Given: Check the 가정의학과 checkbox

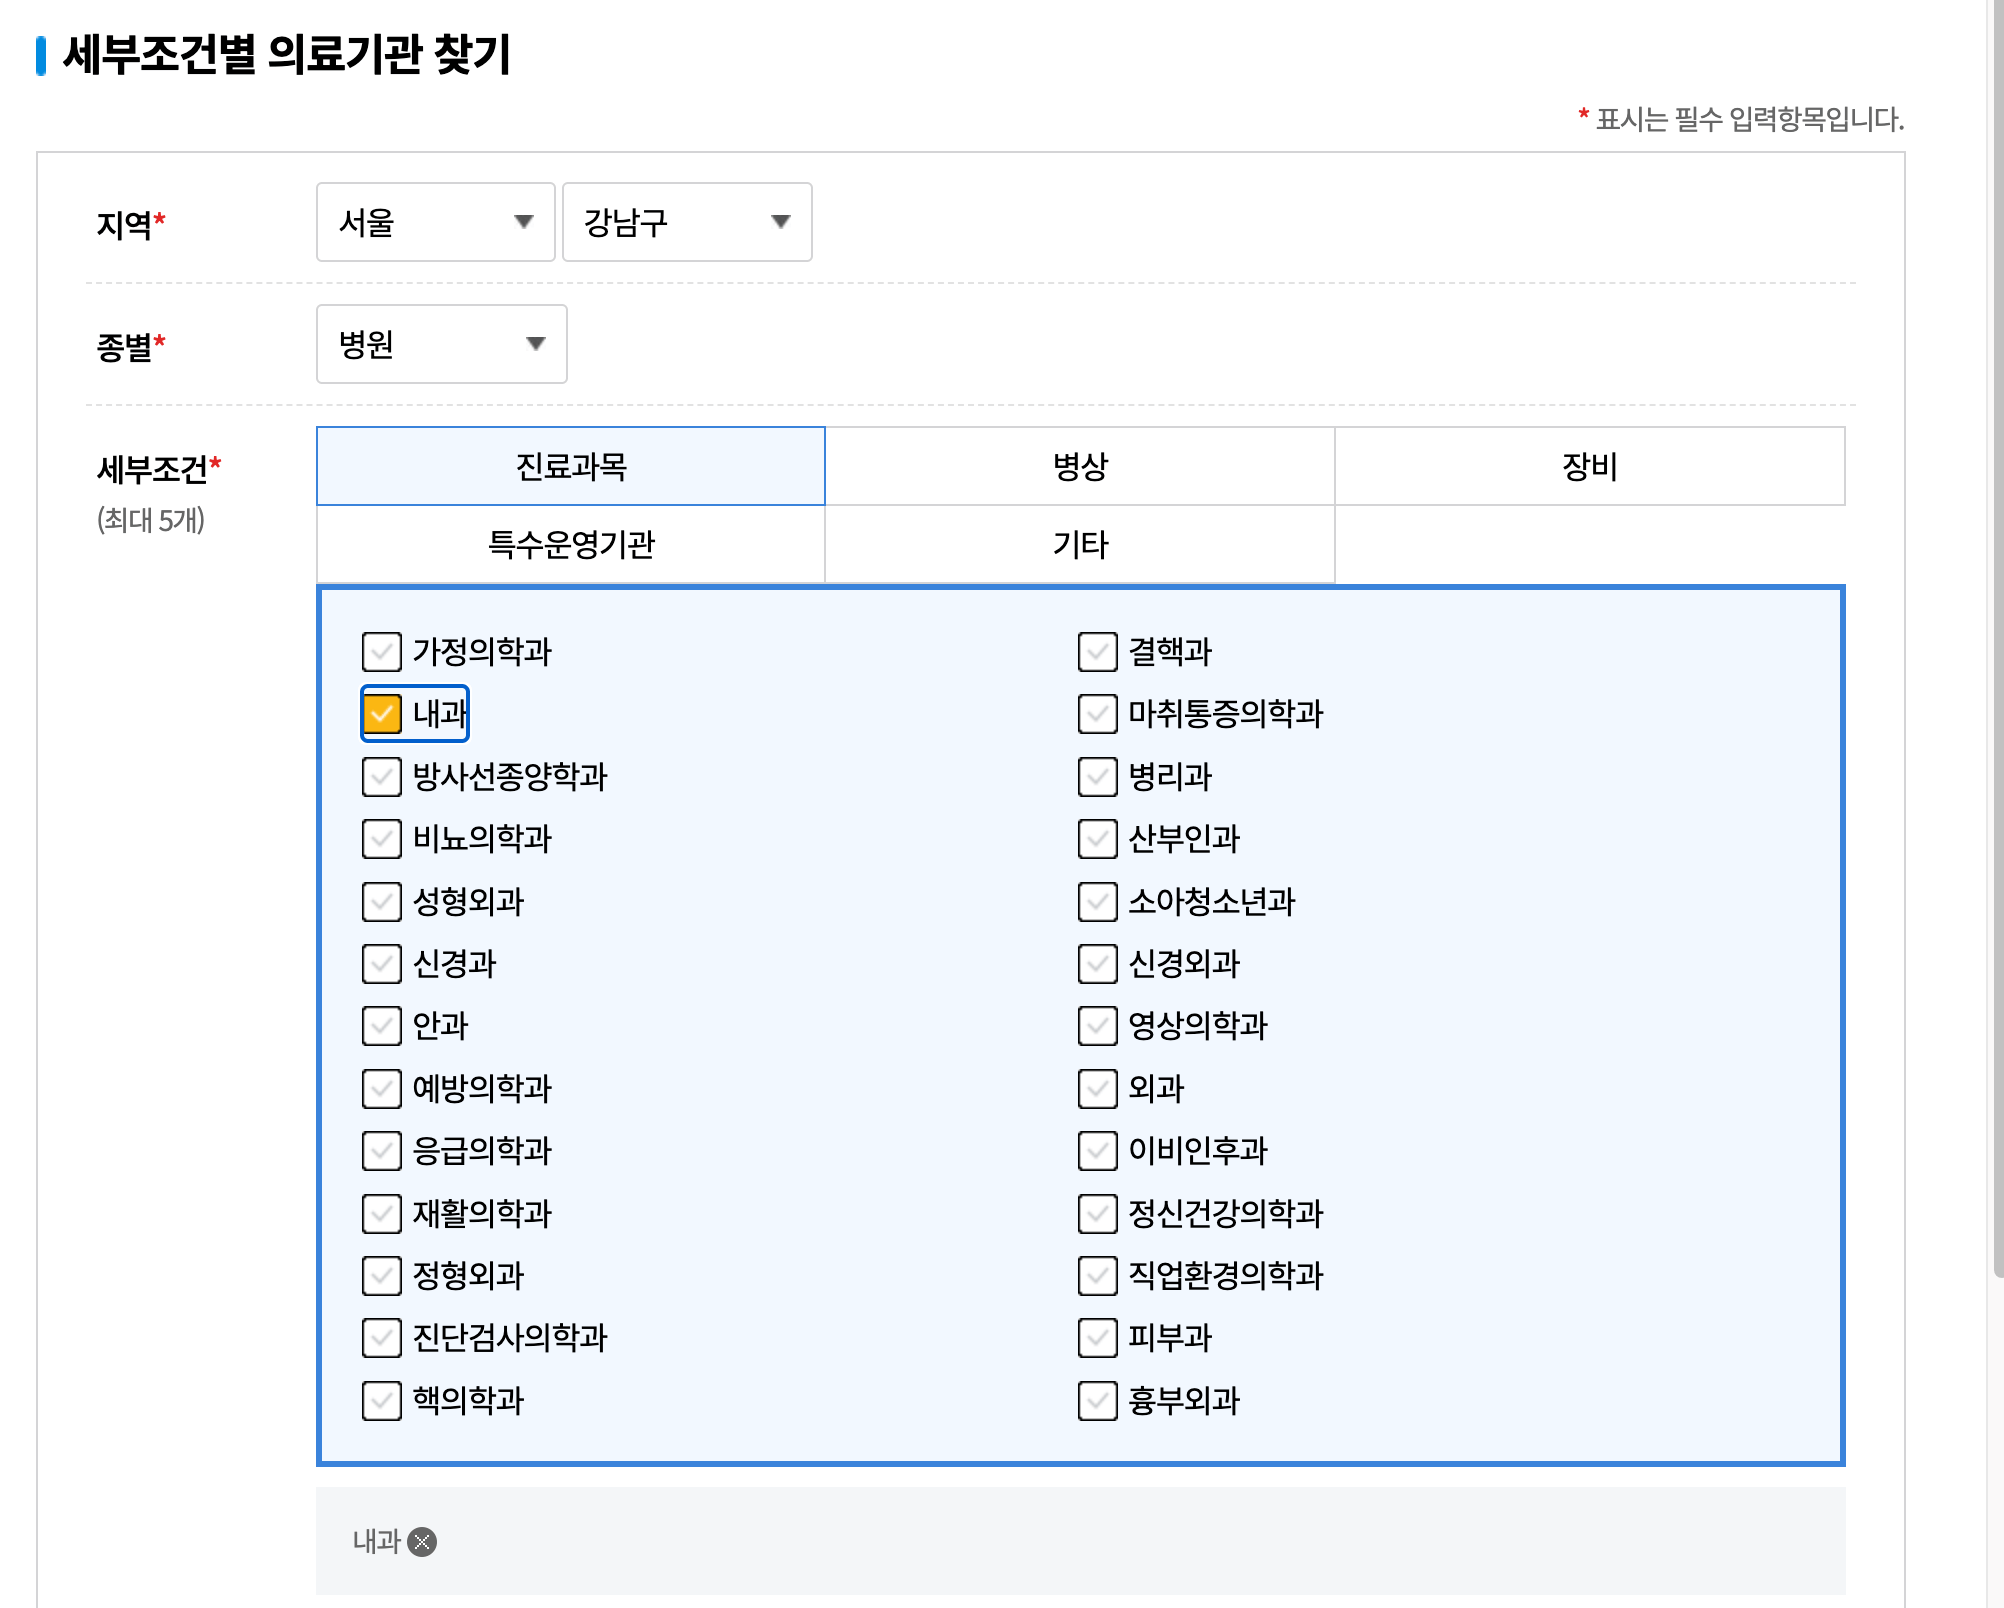Looking at the screenshot, I should coord(381,652).
